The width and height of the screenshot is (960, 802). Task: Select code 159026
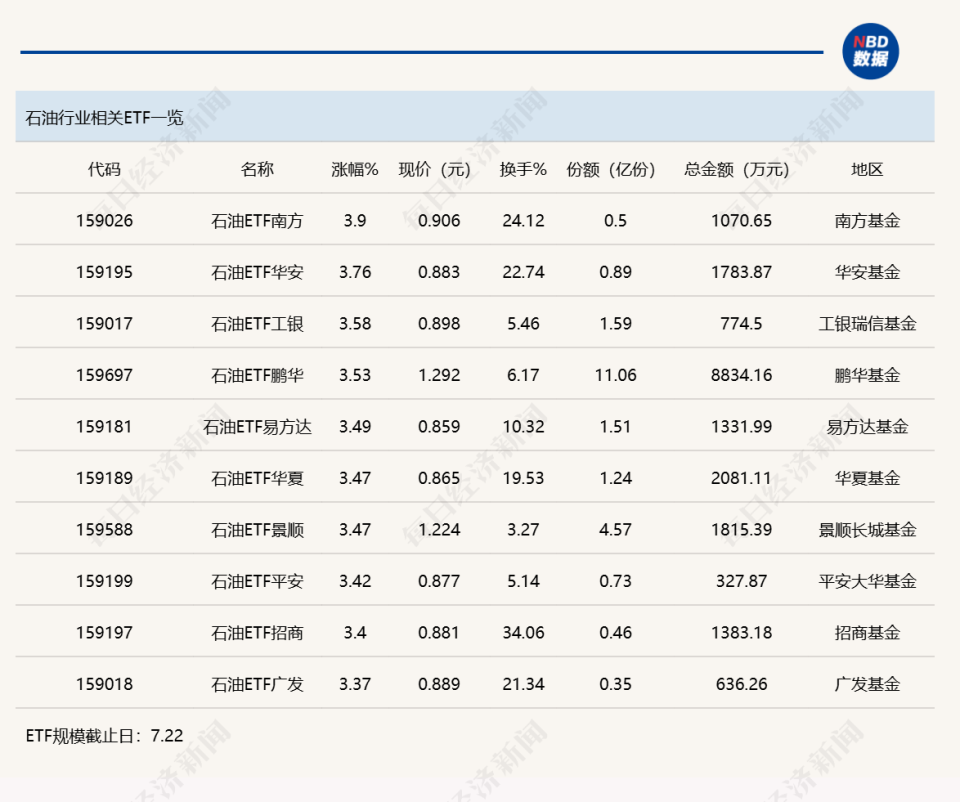[x=104, y=220]
